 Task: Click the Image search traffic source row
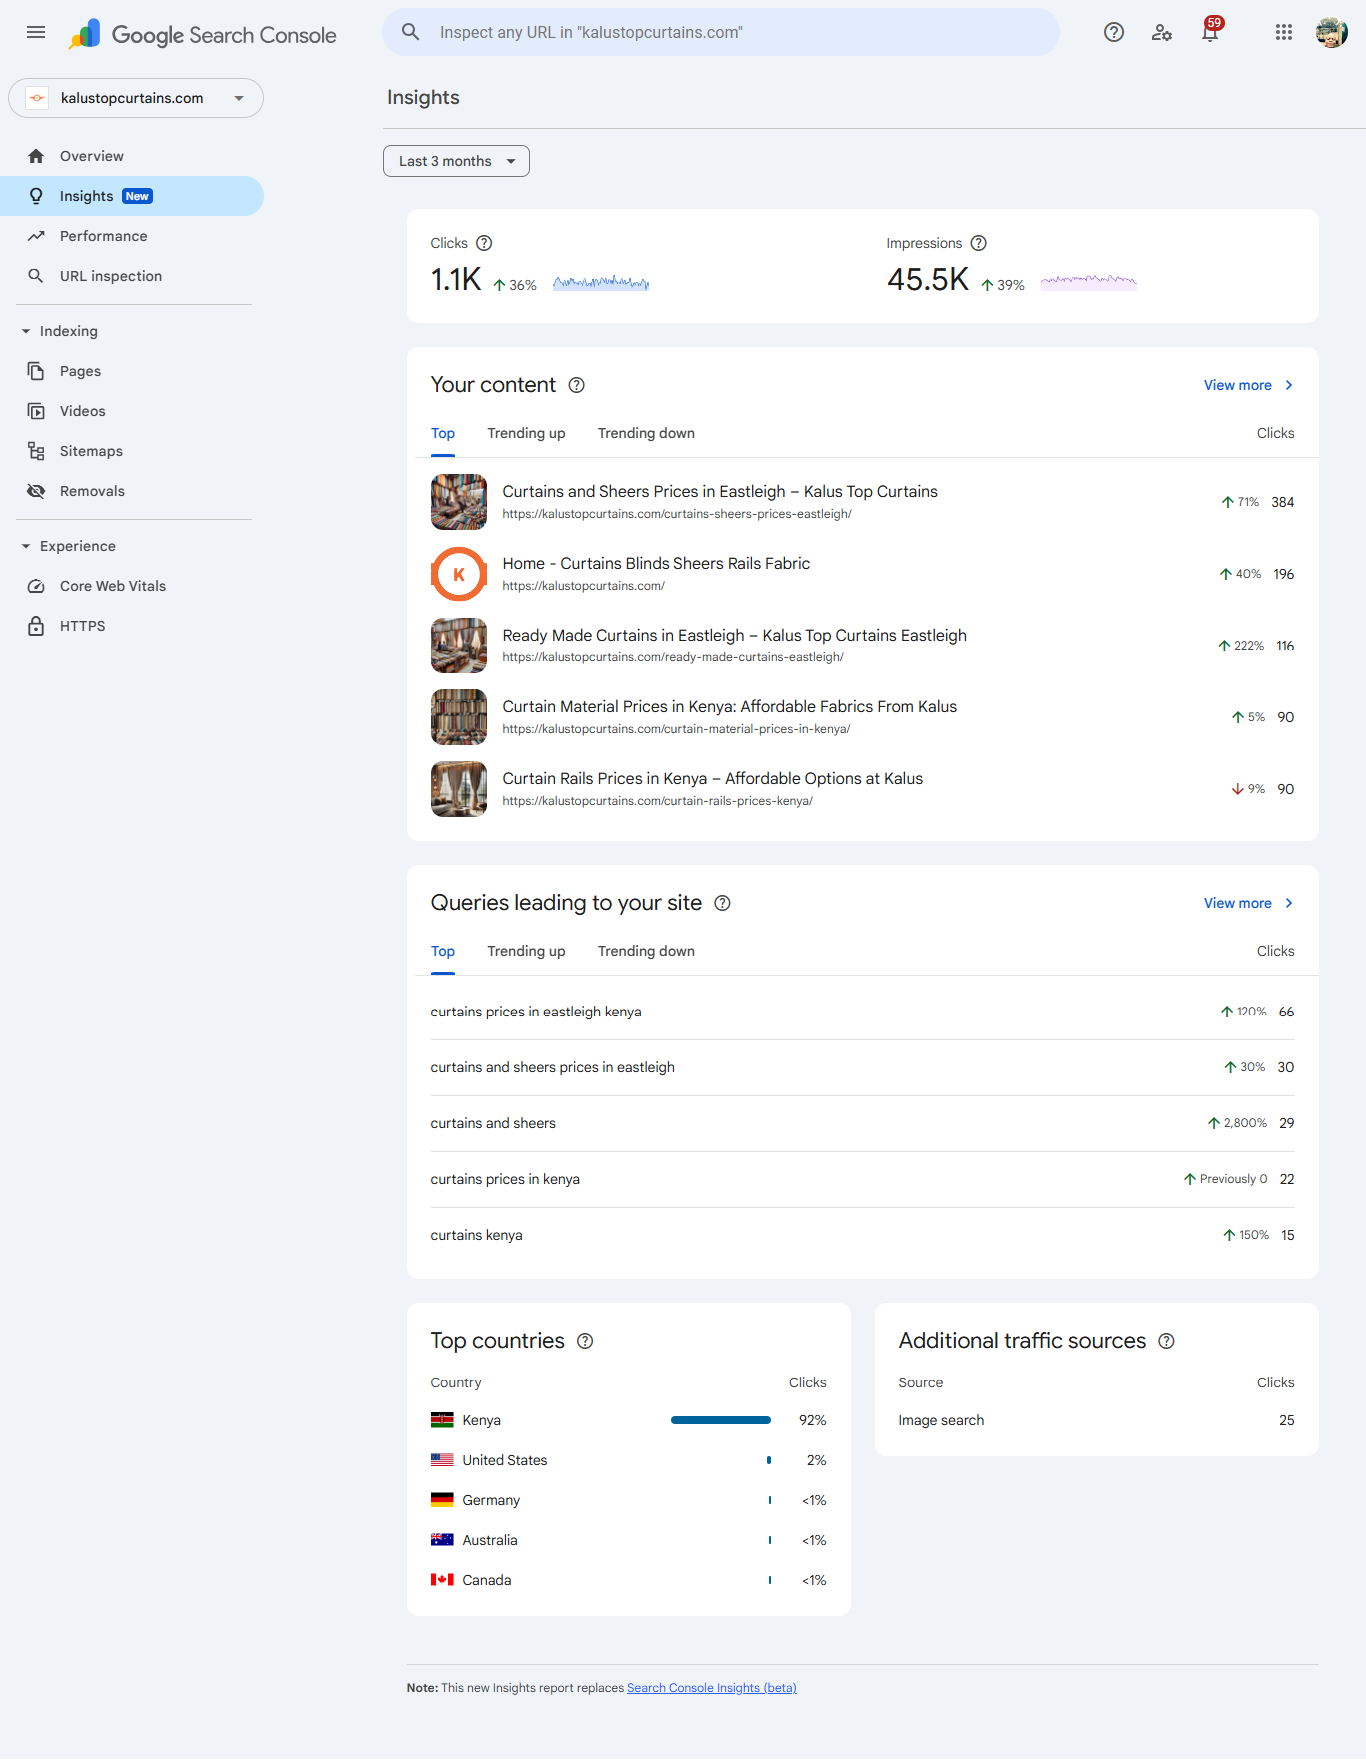(x=1096, y=1420)
